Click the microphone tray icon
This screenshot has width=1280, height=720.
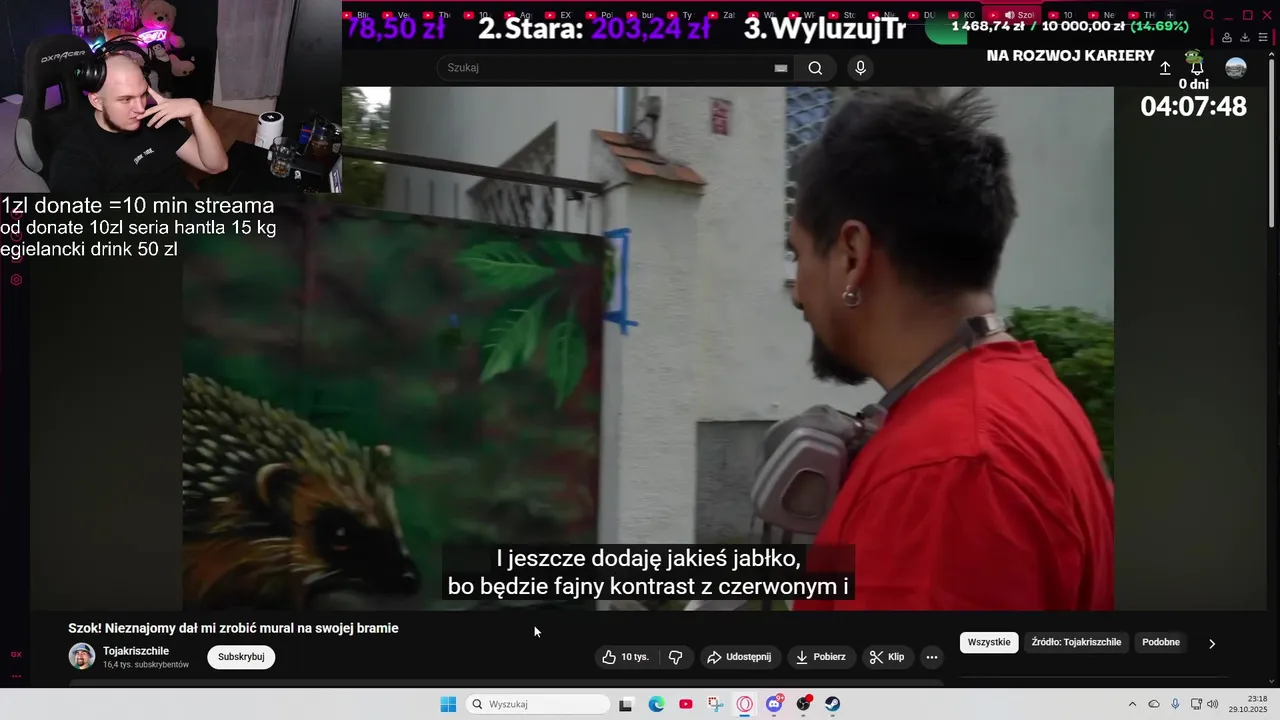pos(1175,704)
